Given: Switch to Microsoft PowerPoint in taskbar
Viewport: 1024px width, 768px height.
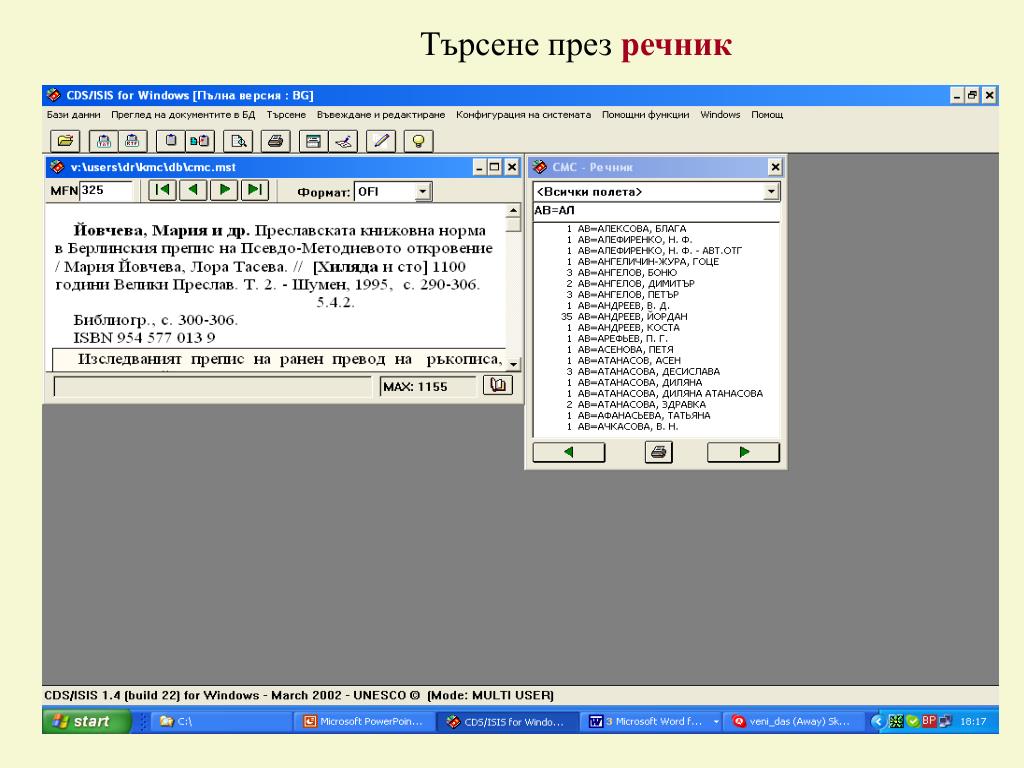Looking at the screenshot, I should tap(365, 722).
